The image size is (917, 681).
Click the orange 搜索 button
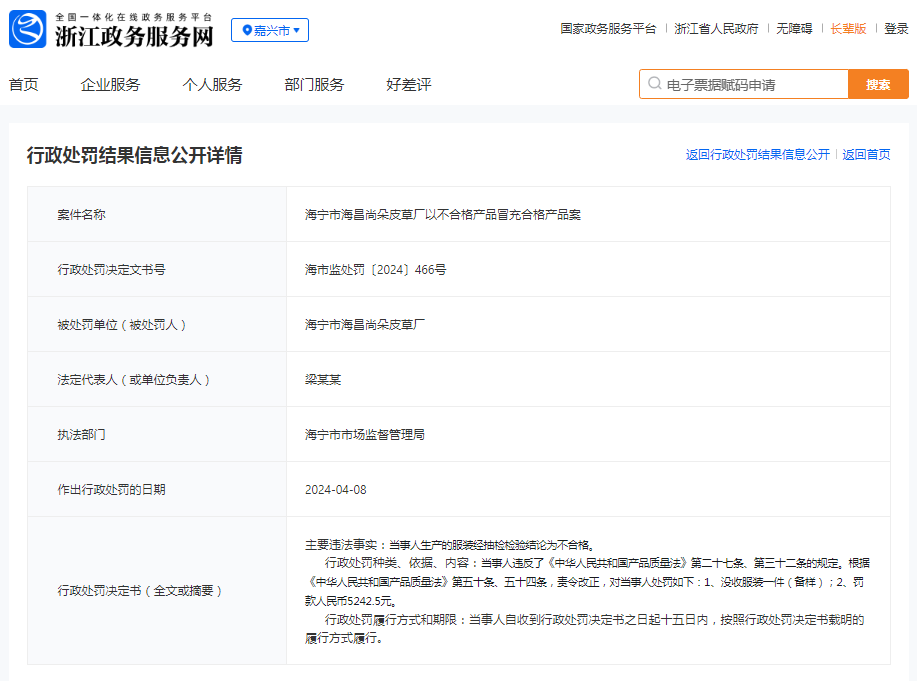click(x=878, y=84)
